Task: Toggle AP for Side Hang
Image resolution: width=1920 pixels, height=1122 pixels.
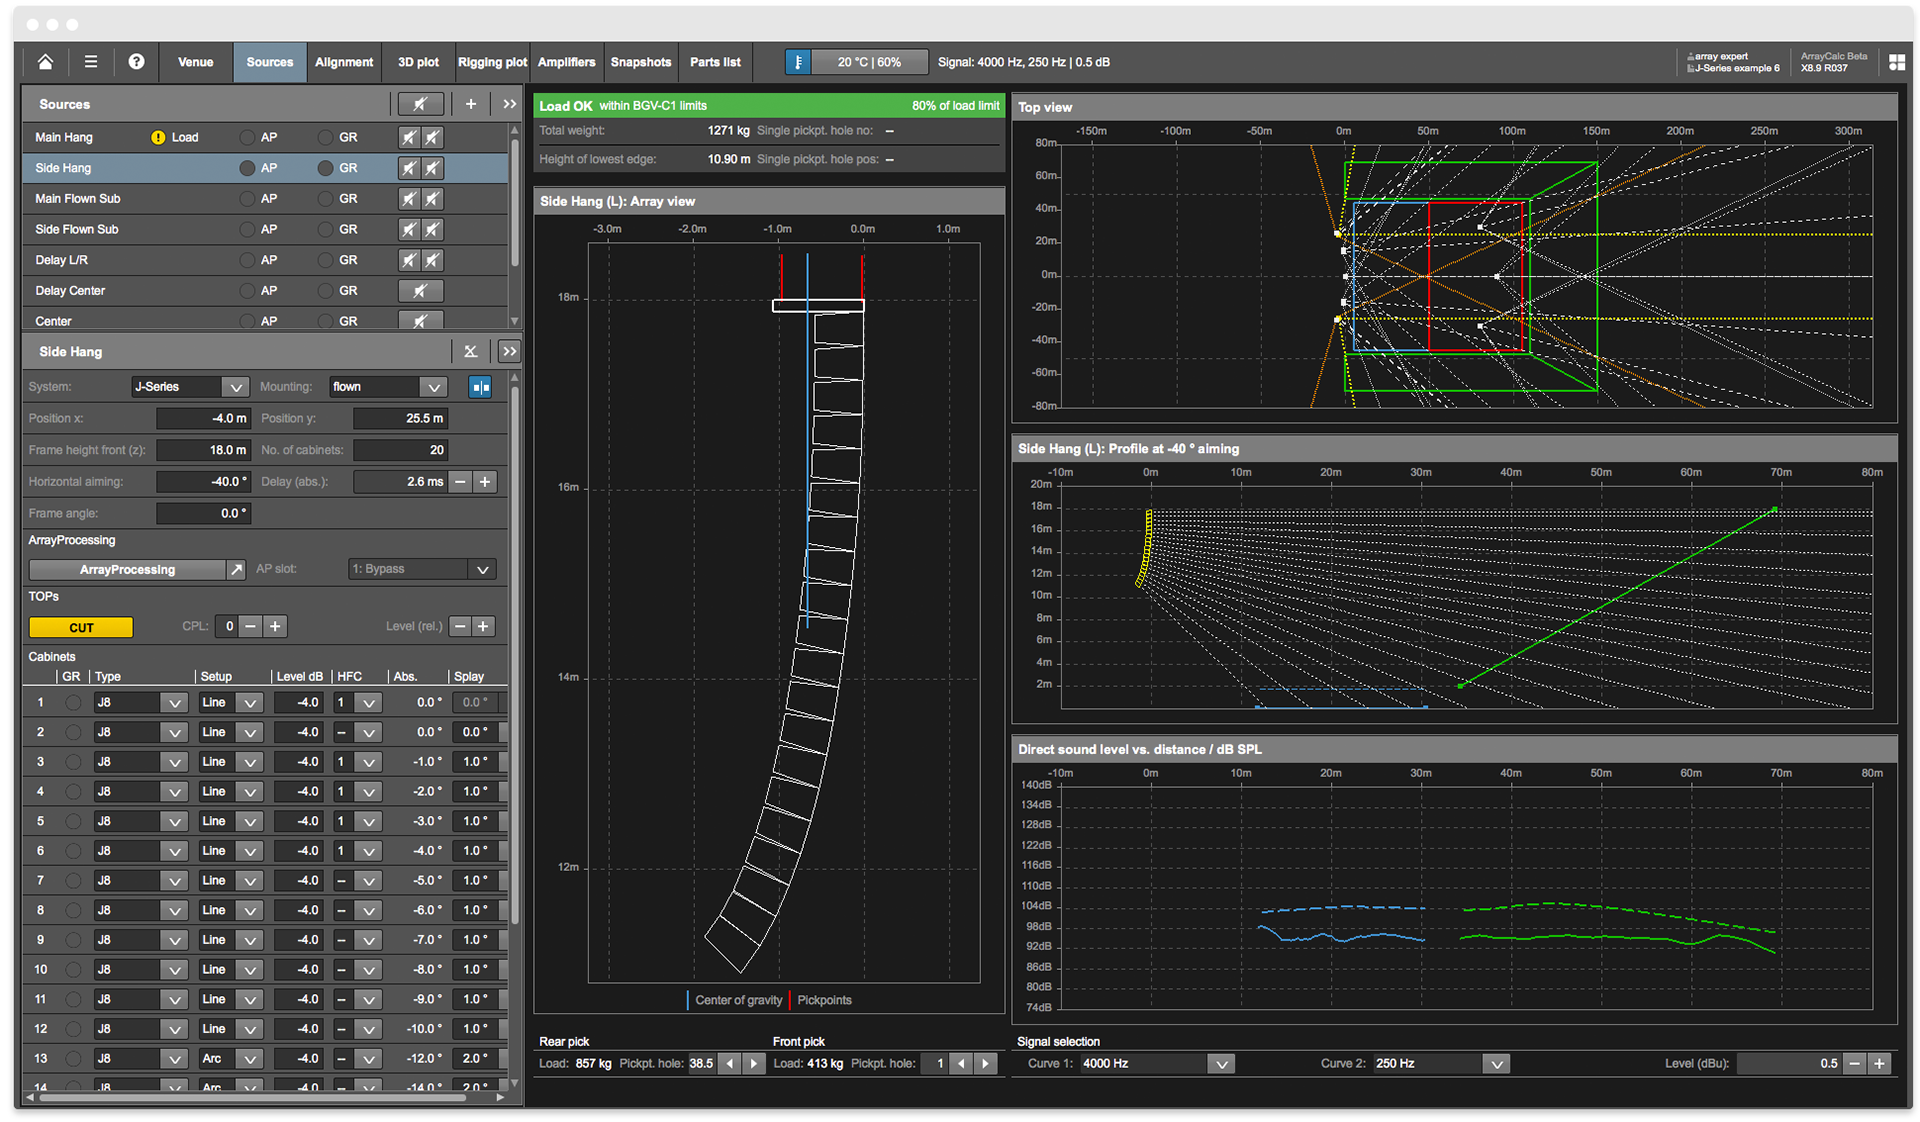Action: point(247,168)
